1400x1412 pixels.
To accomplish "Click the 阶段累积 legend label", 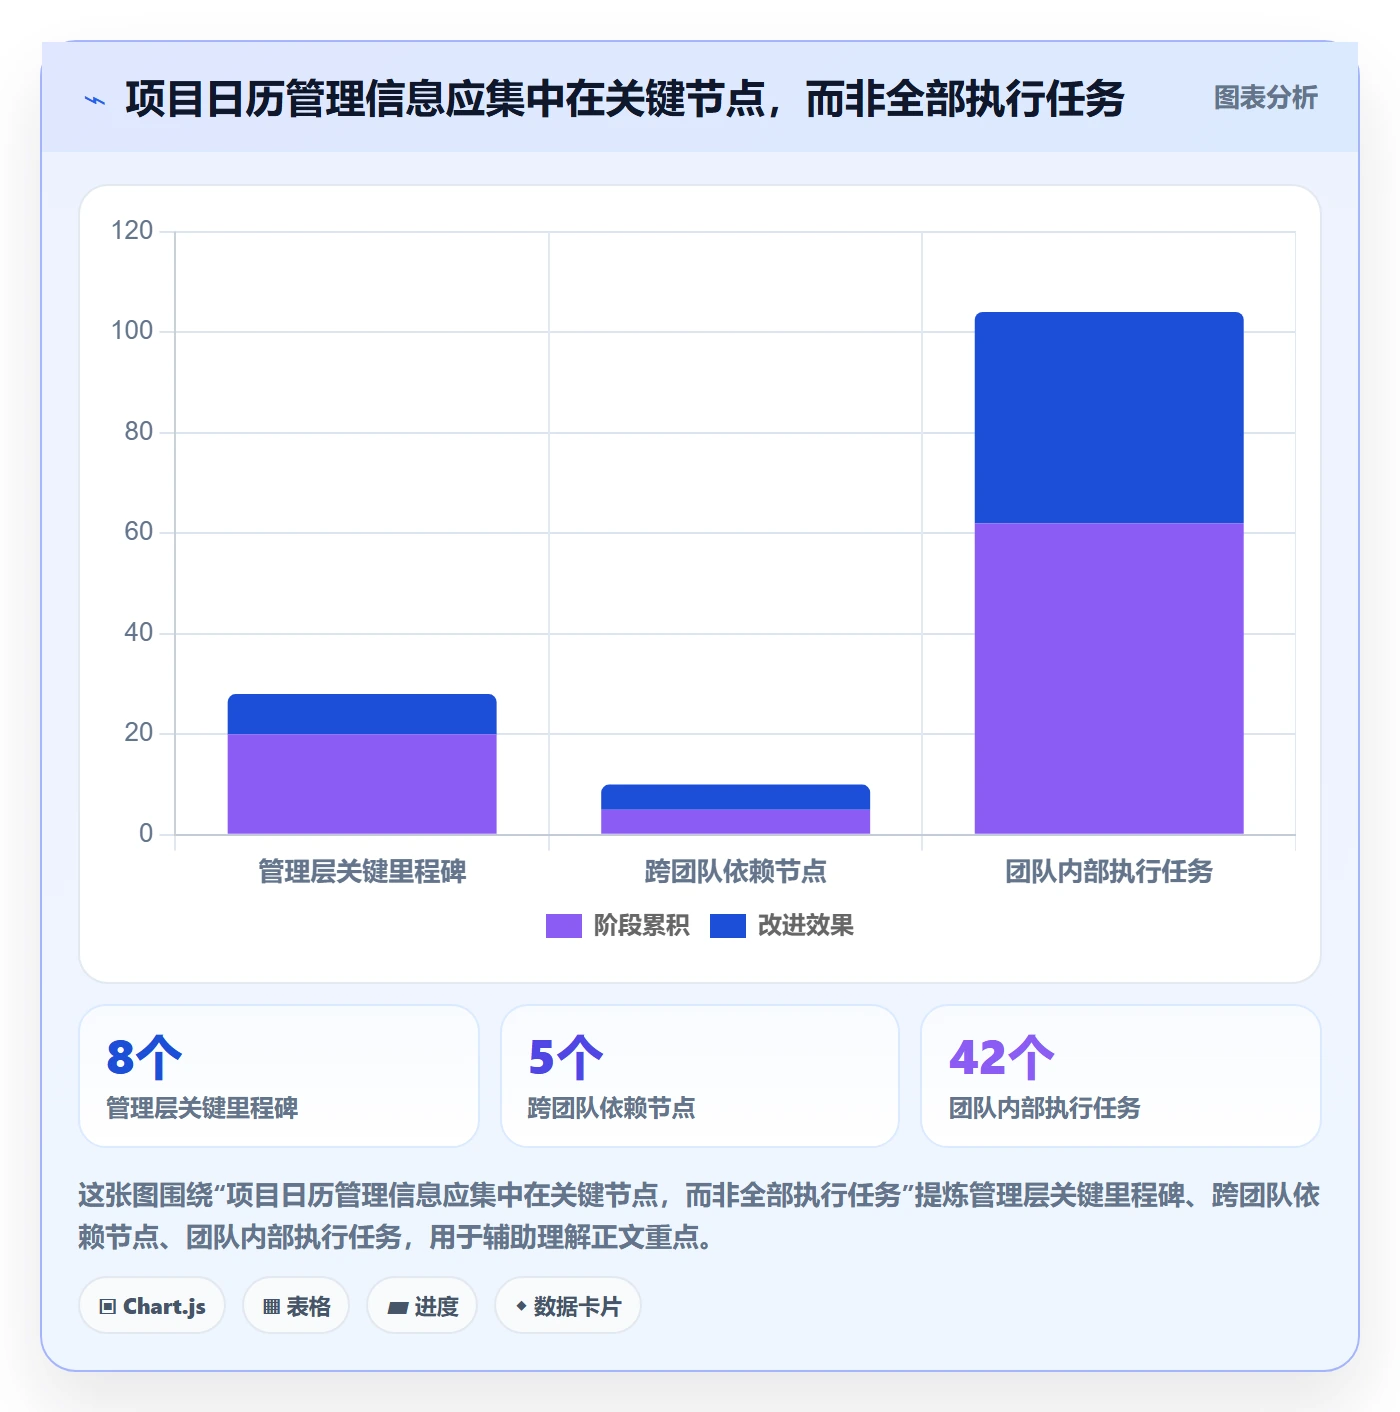I will (x=641, y=926).
